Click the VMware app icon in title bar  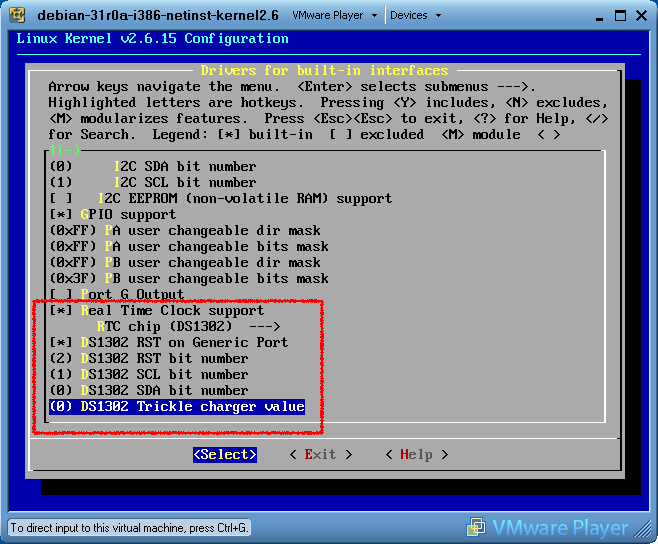point(18,15)
